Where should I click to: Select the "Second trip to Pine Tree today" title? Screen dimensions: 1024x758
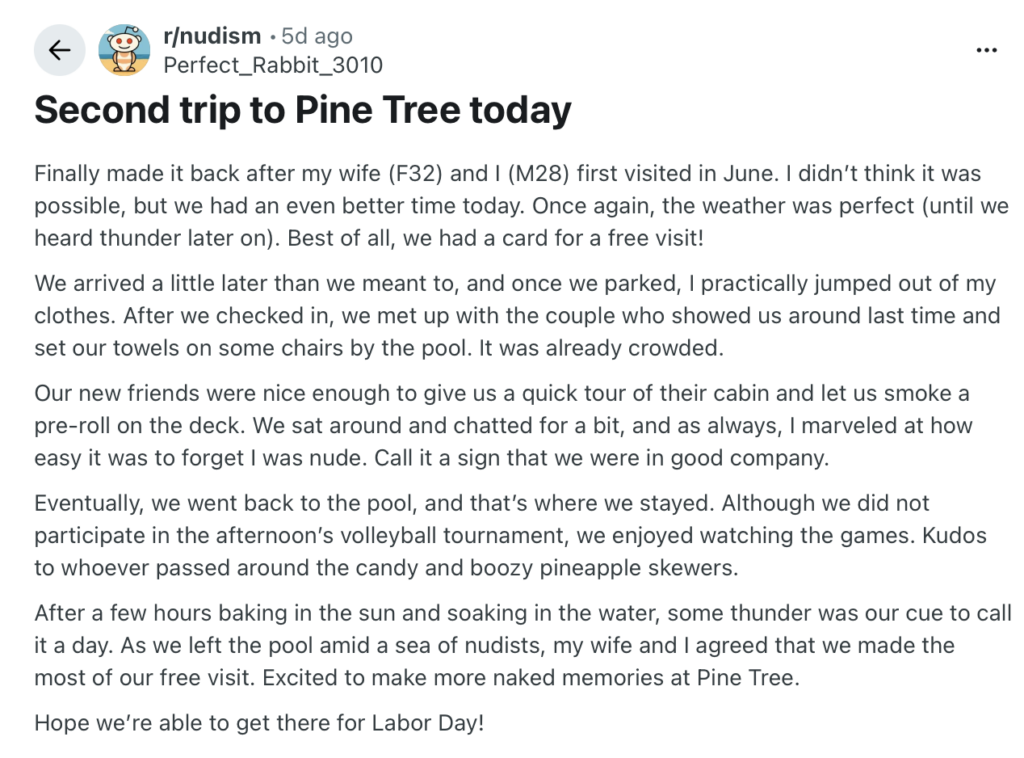pyautogui.click(x=302, y=110)
